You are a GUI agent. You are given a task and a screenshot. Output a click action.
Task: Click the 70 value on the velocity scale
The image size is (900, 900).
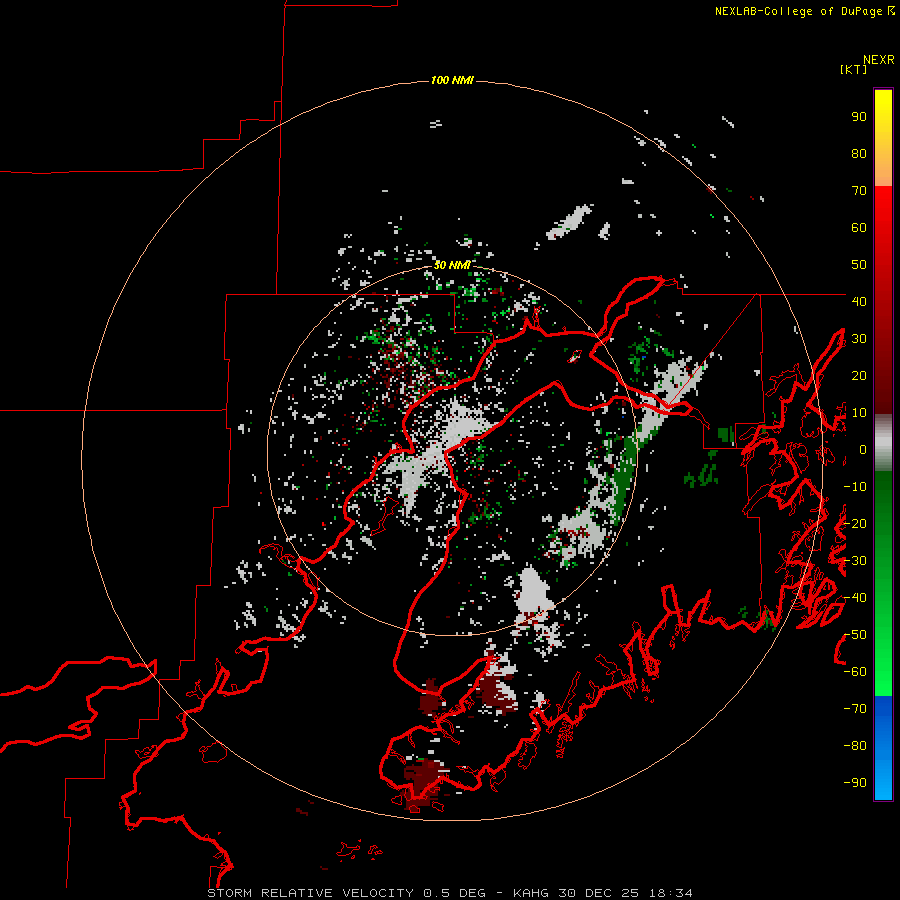(x=859, y=191)
